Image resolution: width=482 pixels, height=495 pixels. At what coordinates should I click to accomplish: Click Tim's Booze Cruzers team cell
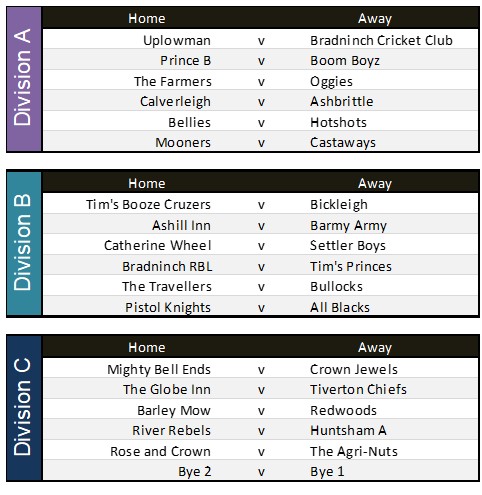[x=148, y=204]
